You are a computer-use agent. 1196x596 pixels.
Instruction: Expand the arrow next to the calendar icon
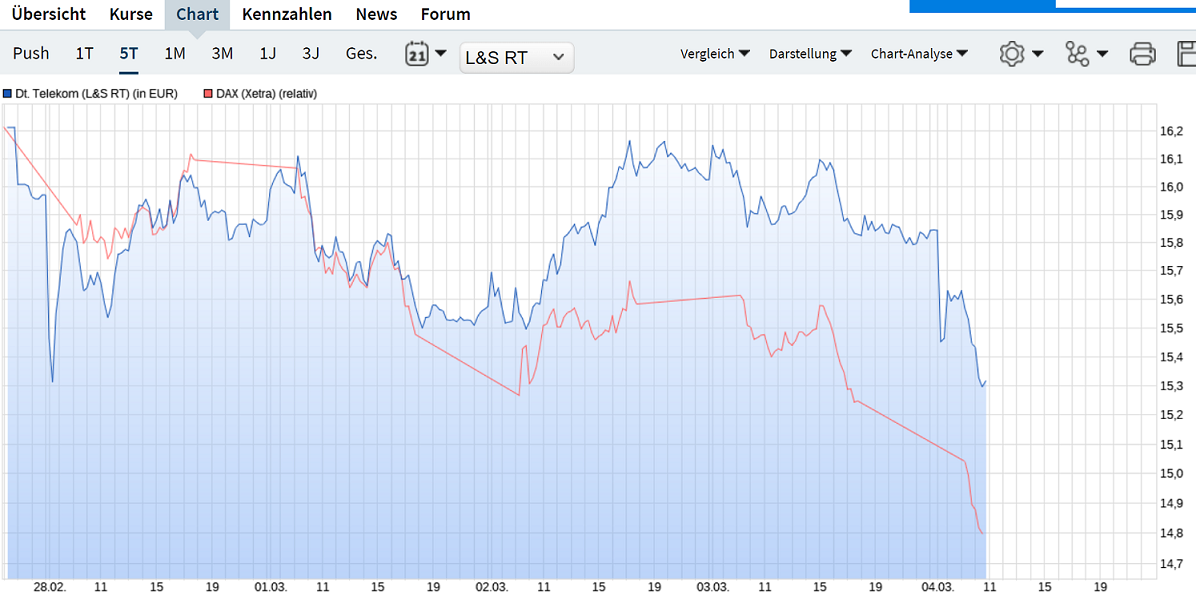440,54
